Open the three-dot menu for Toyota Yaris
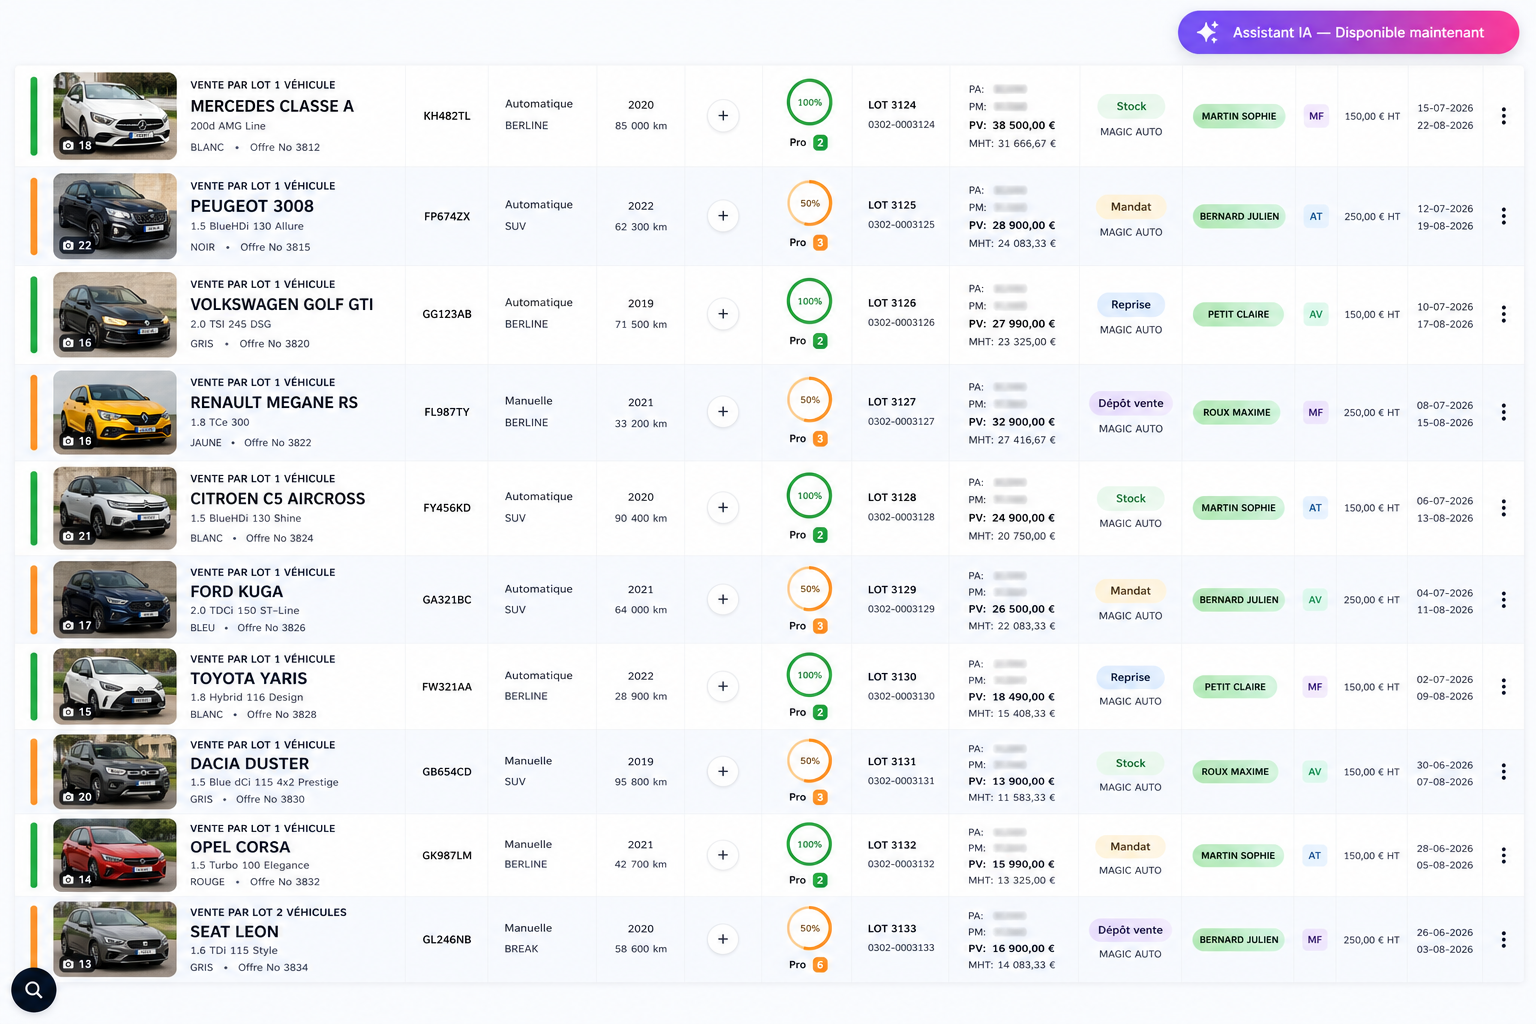The width and height of the screenshot is (1536, 1024). click(1503, 687)
